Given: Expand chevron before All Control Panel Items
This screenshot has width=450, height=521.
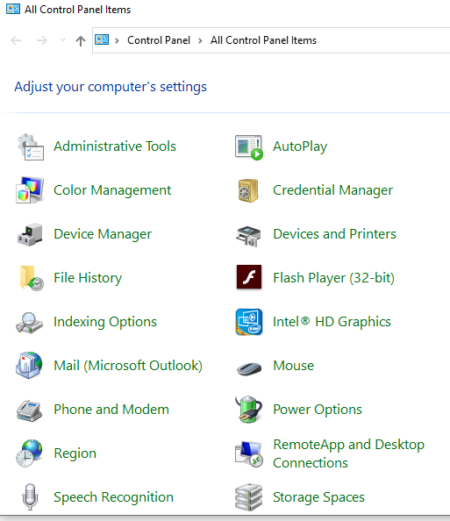Looking at the screenshot, I should 200,41.
